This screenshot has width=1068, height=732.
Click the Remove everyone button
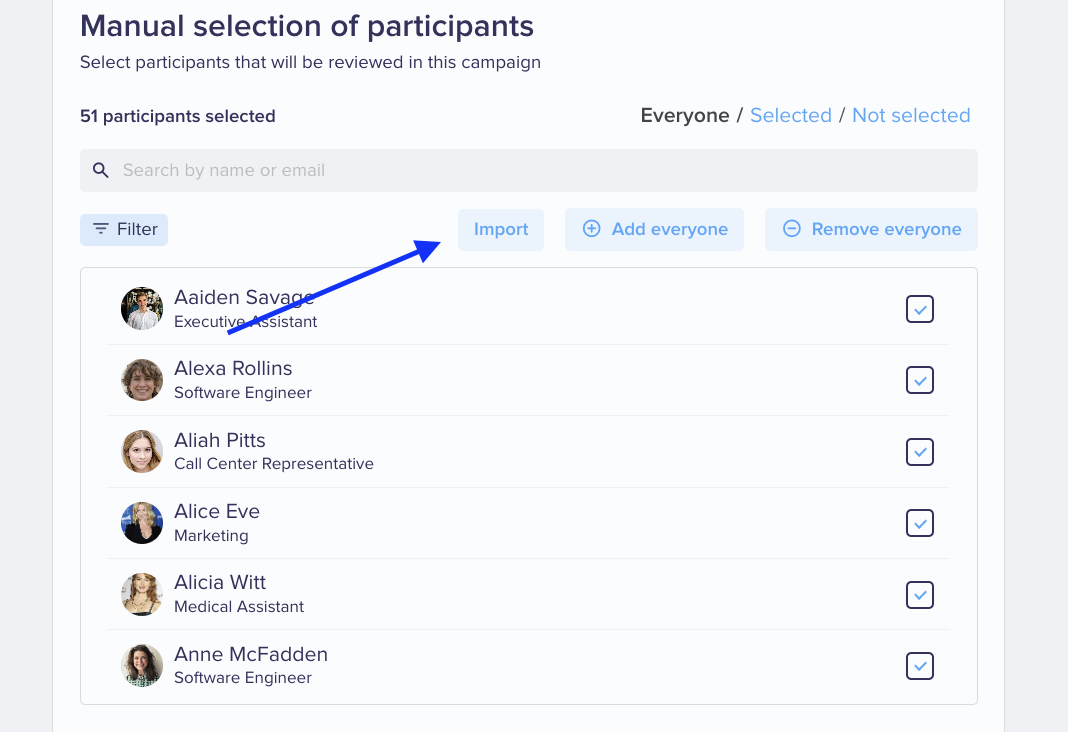coord(871,229)
